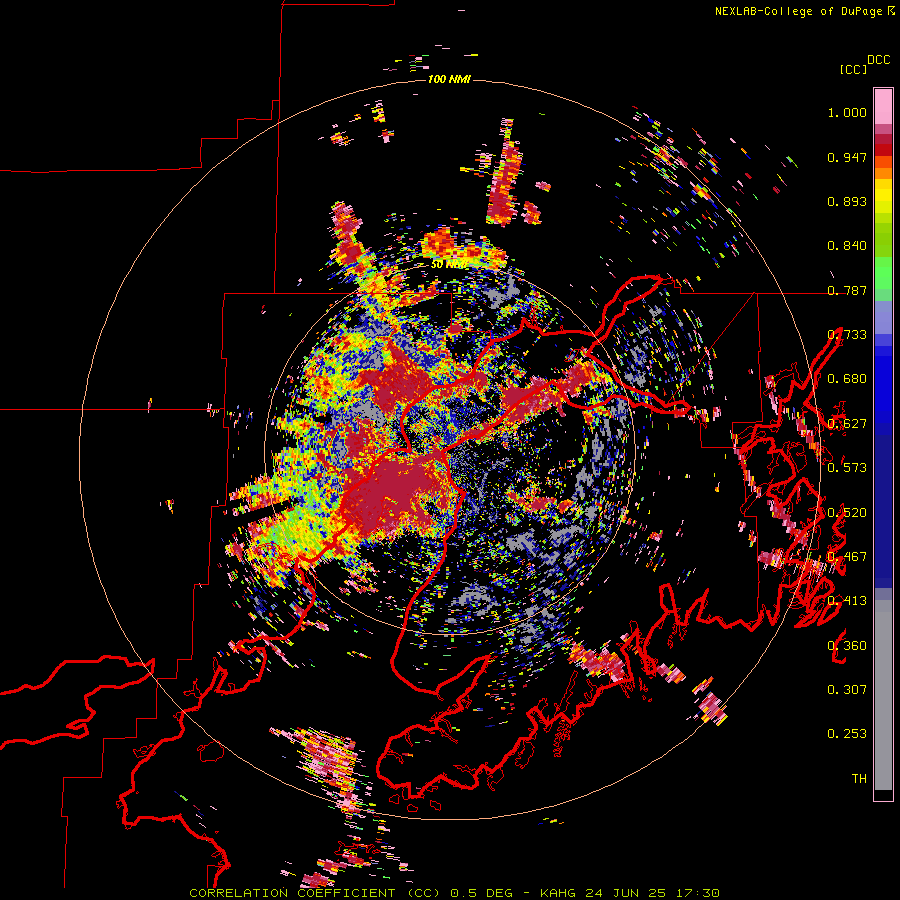Image resolution: width=900 pixels, height=900 pixels.
Task: Select the 0.840 legend value
Action: tap(847, 246)
